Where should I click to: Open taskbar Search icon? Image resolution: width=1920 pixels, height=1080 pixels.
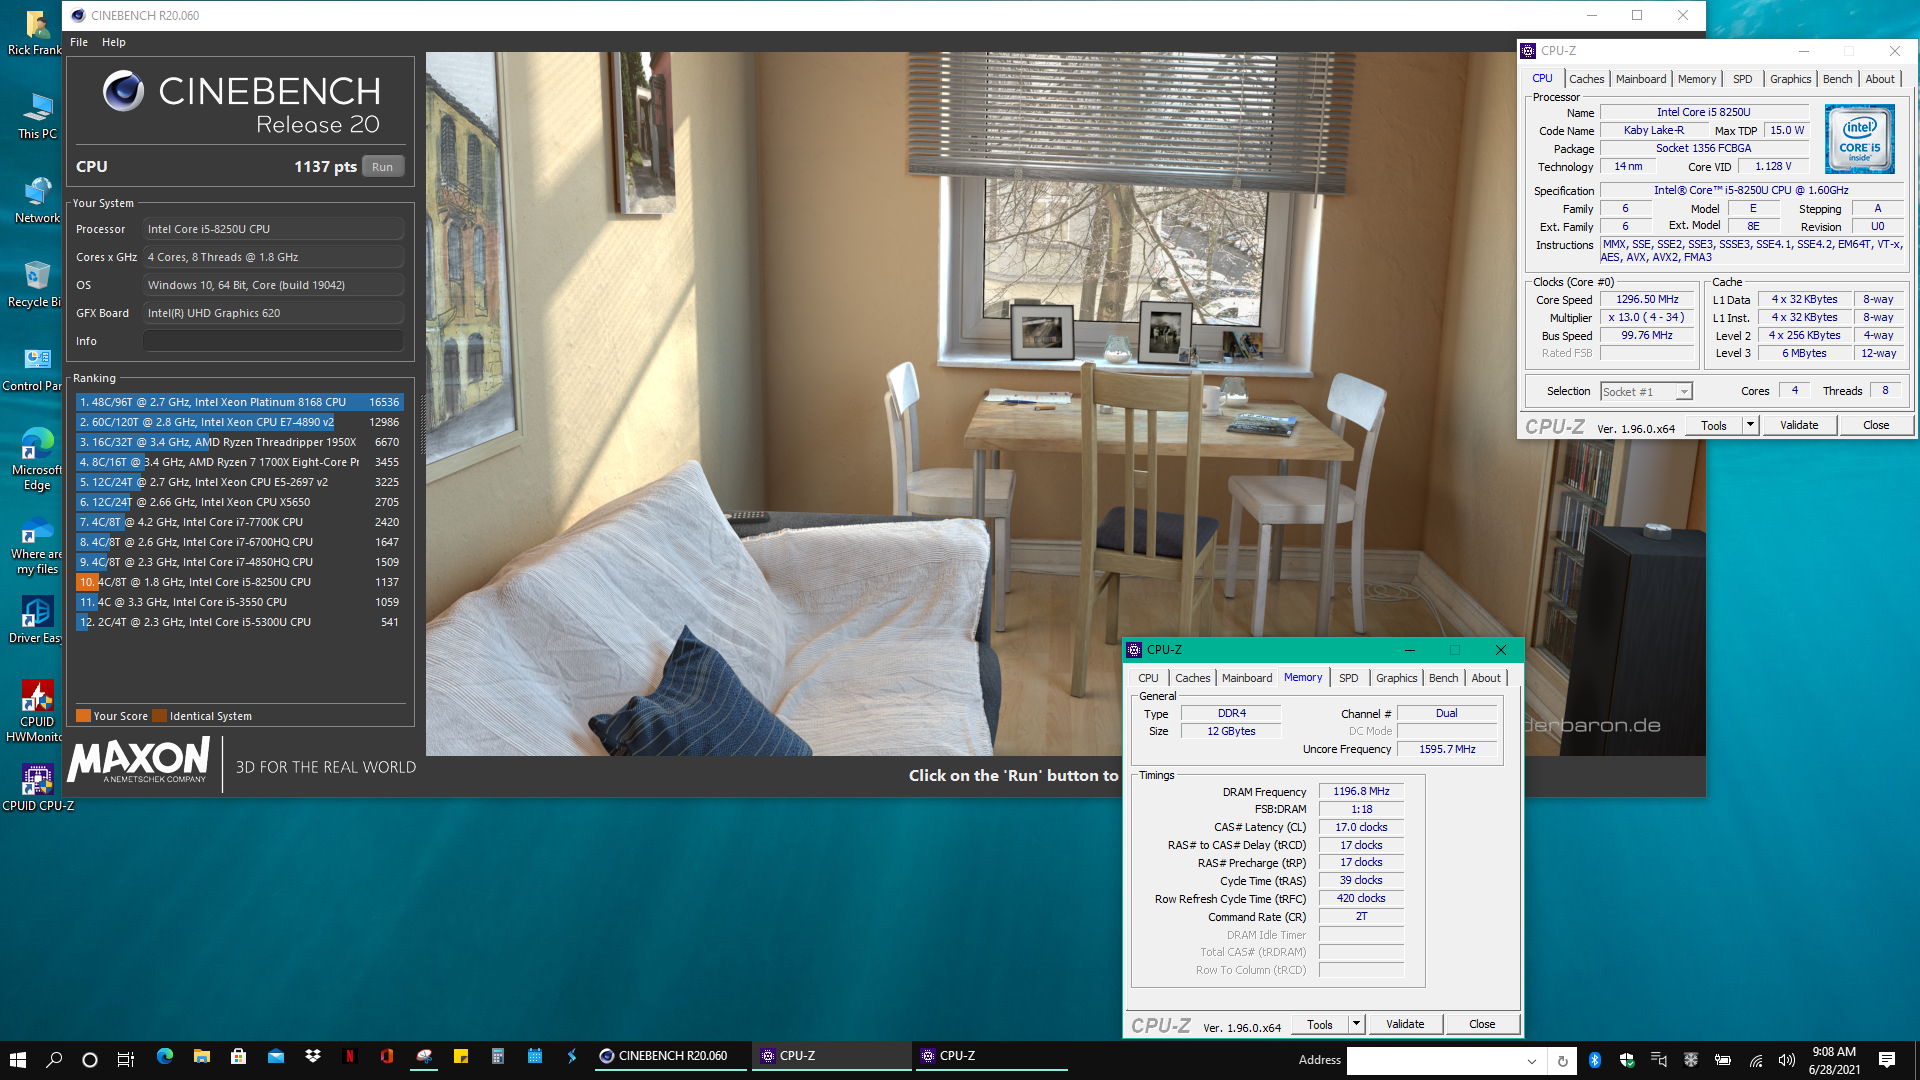pyautogui.click(x=55, y=1059)
